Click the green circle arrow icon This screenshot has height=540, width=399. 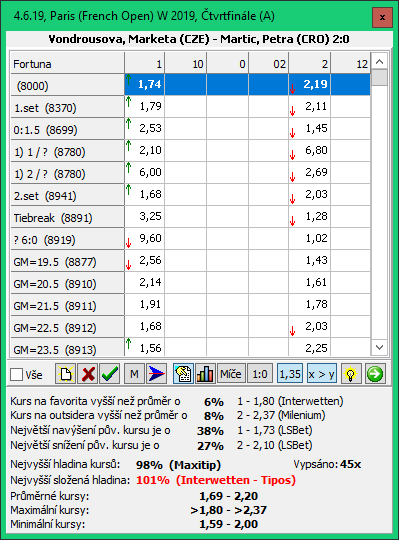pos(375,374)
